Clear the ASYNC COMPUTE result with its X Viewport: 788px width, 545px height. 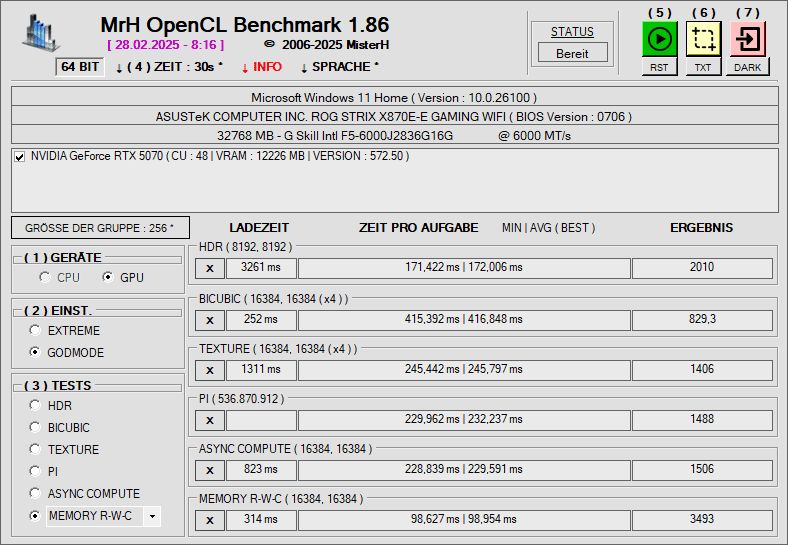click(x=210, y=470)
